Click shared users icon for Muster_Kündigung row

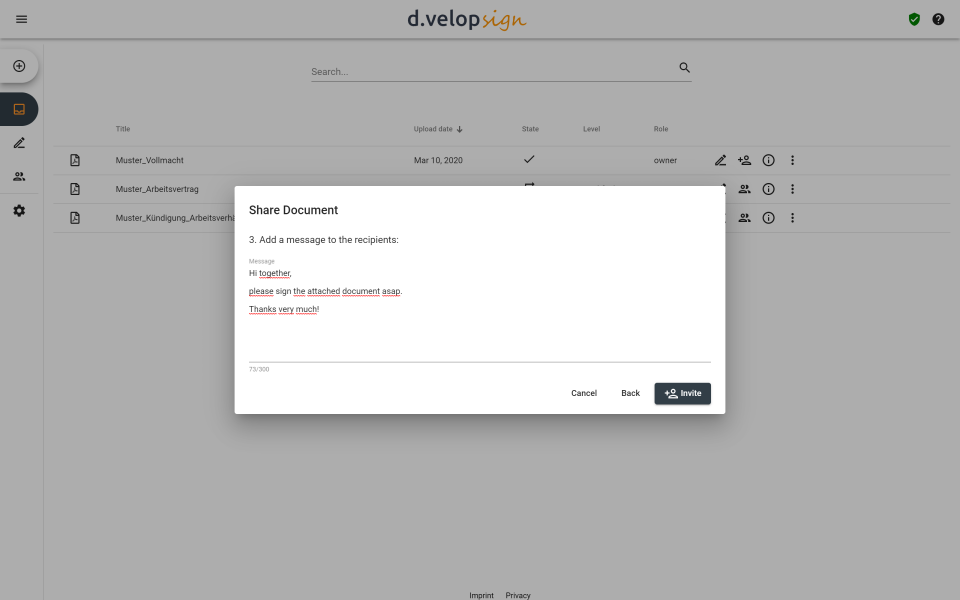point(744,217)
